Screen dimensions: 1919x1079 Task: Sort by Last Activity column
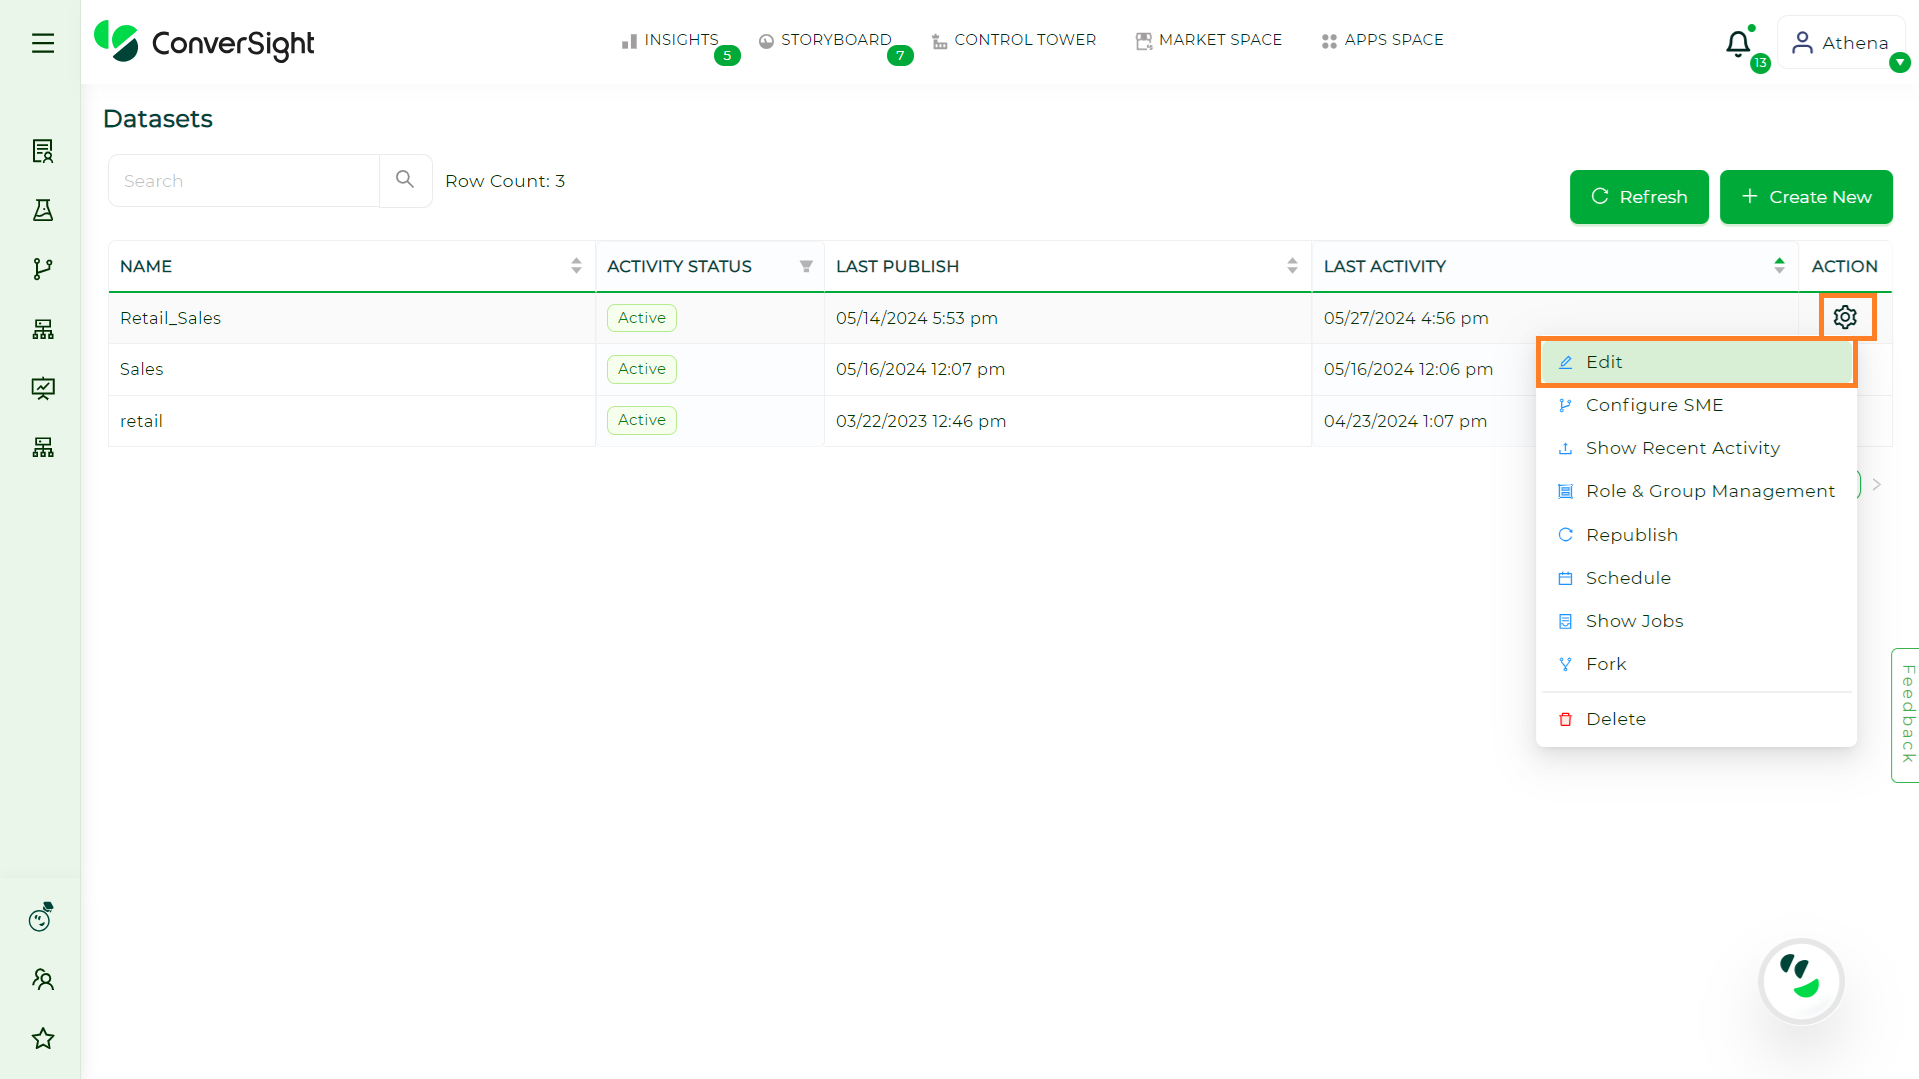tap(1779, 265)
